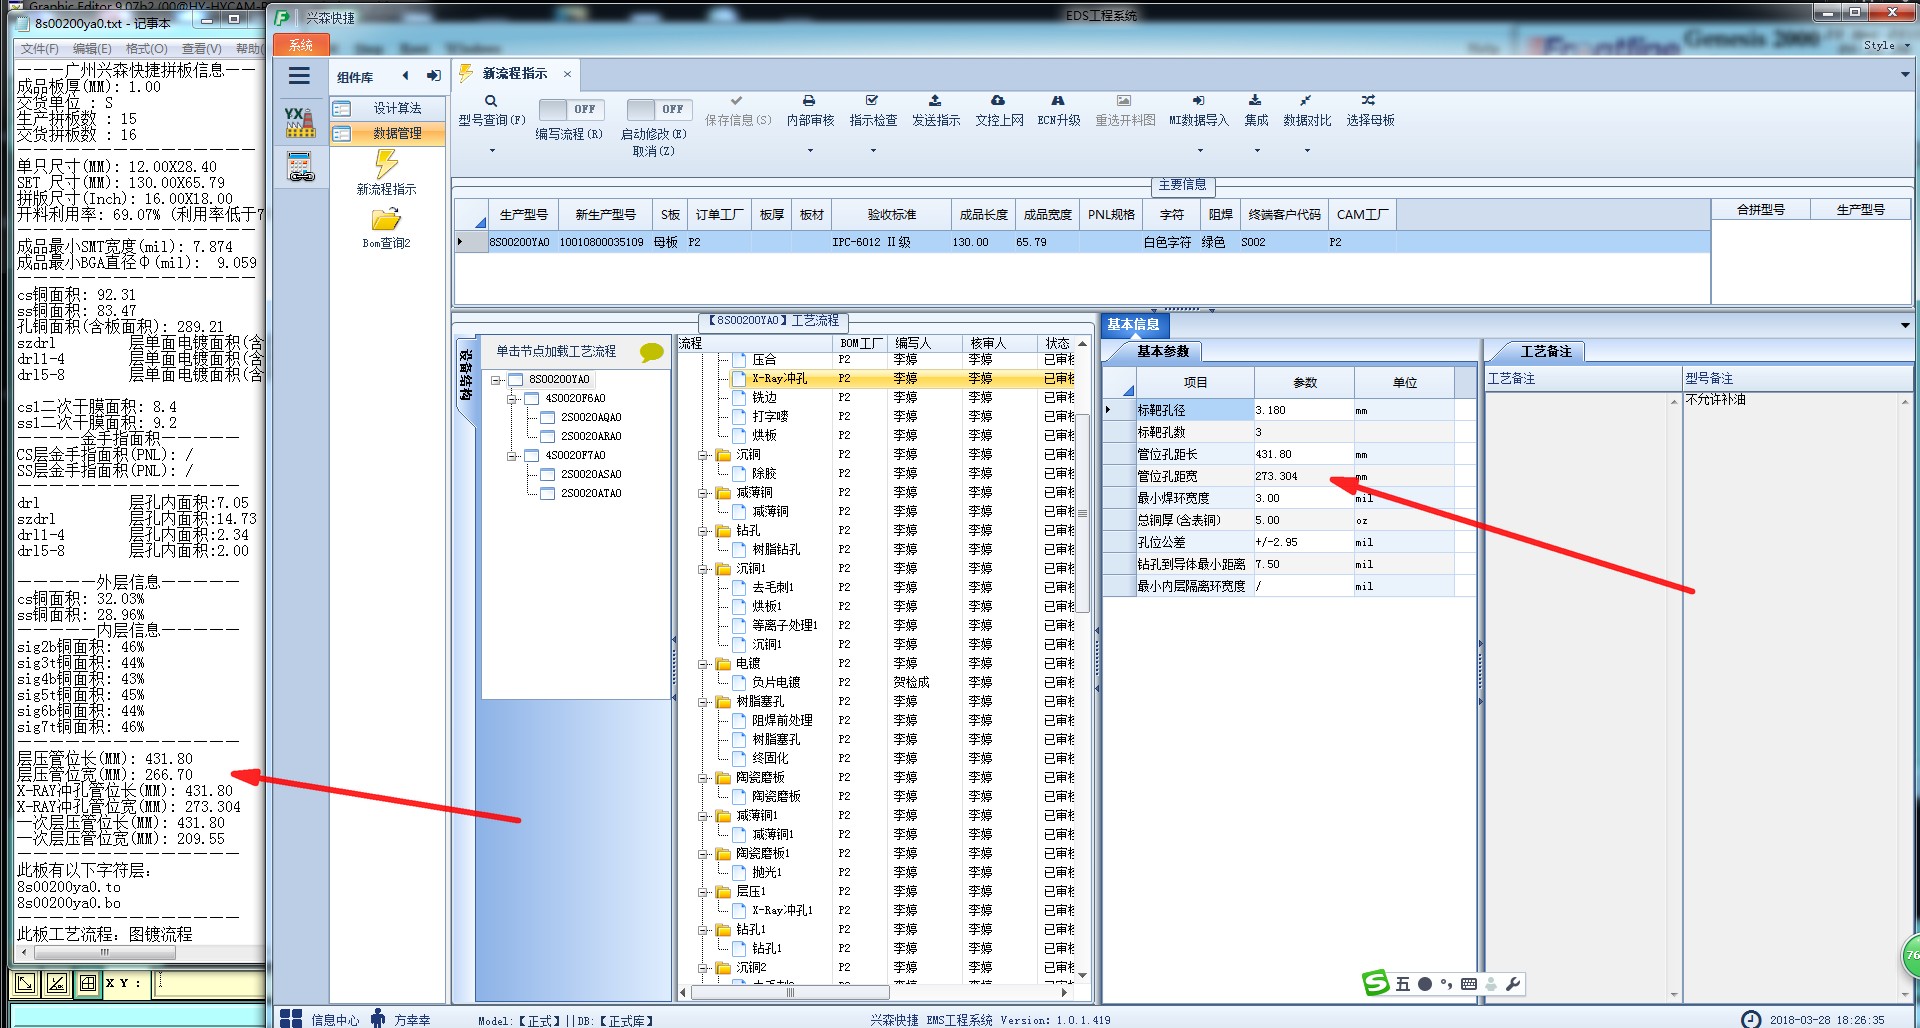This screenshot has width=1920, height=1028.
Task: Select the 基本信息 tab
Action: pos(1133,324)
